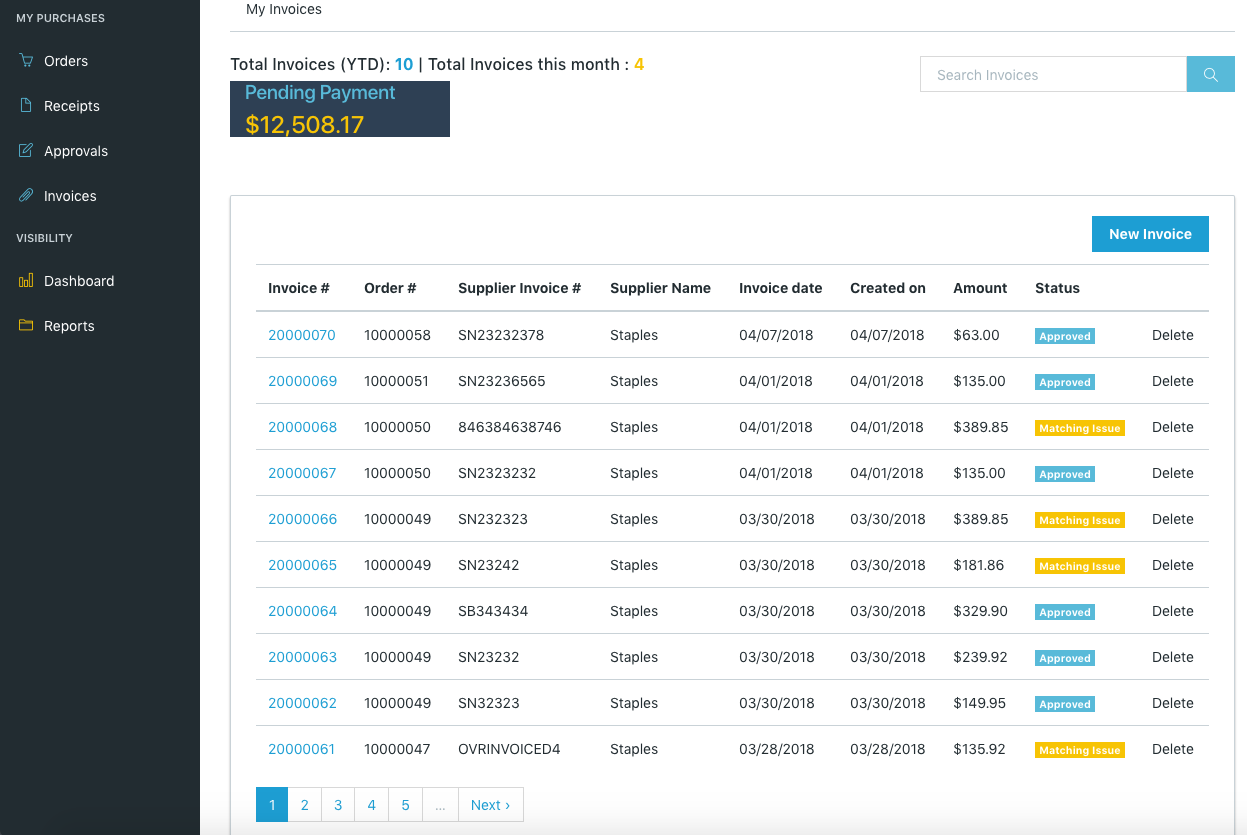Open invoice 20000063

pyautogui.click(x=302, y=657)
